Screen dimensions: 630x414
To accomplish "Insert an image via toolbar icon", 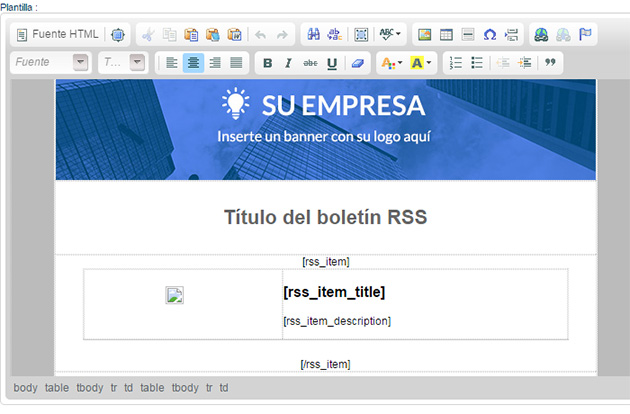I will pos(424,35).
